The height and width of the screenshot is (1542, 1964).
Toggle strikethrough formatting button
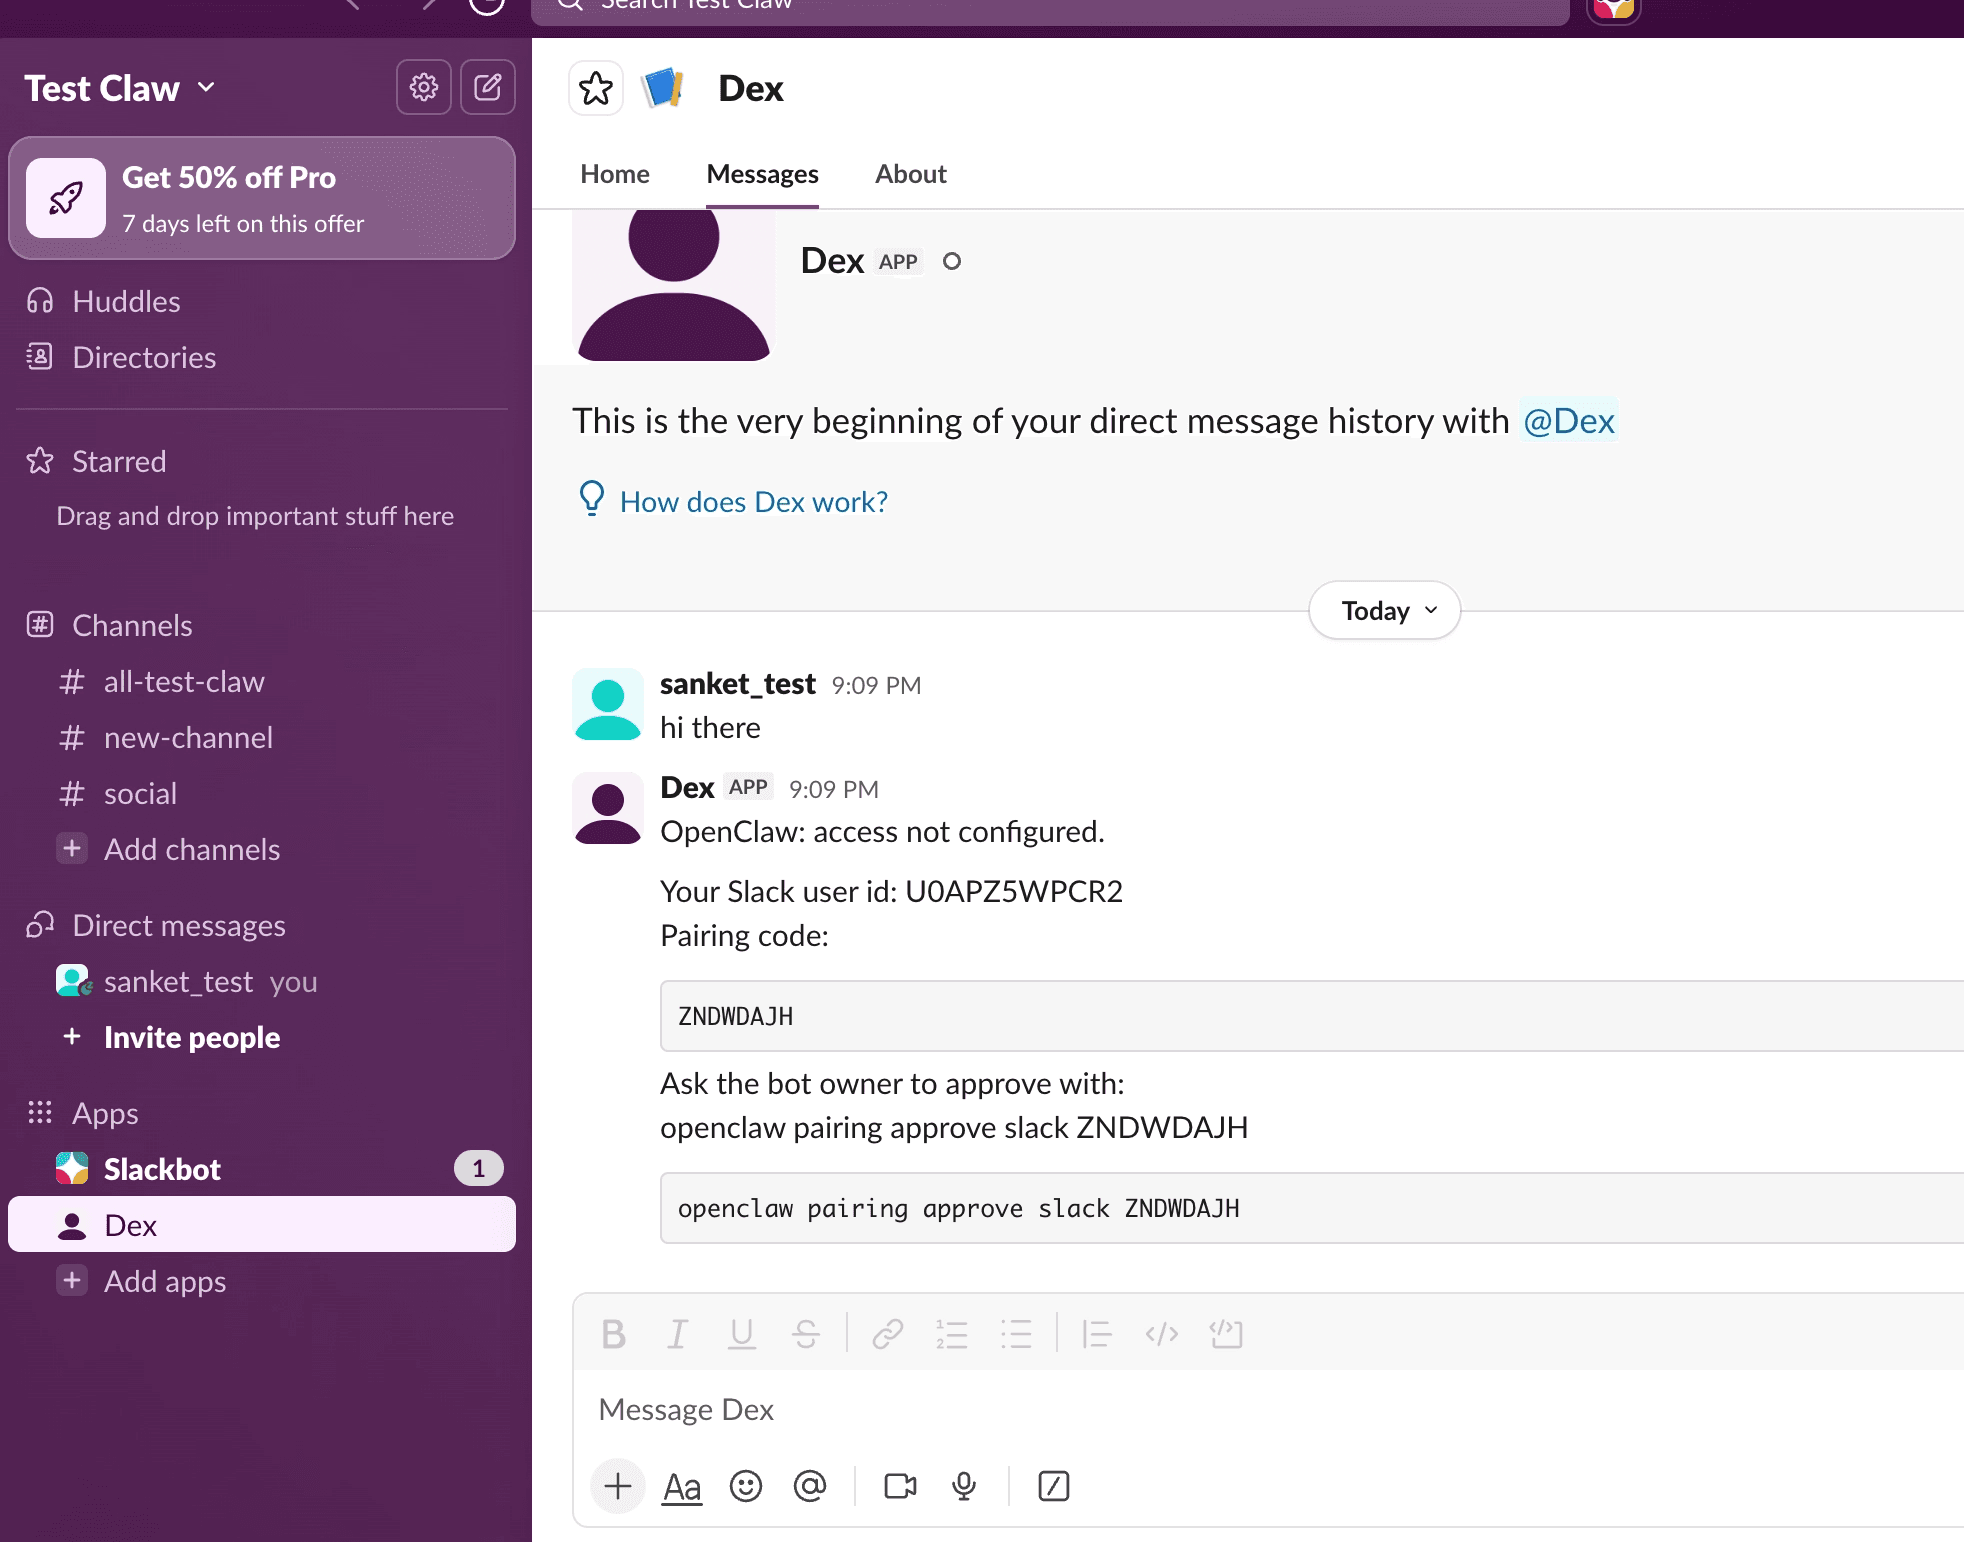(805, 1334)
